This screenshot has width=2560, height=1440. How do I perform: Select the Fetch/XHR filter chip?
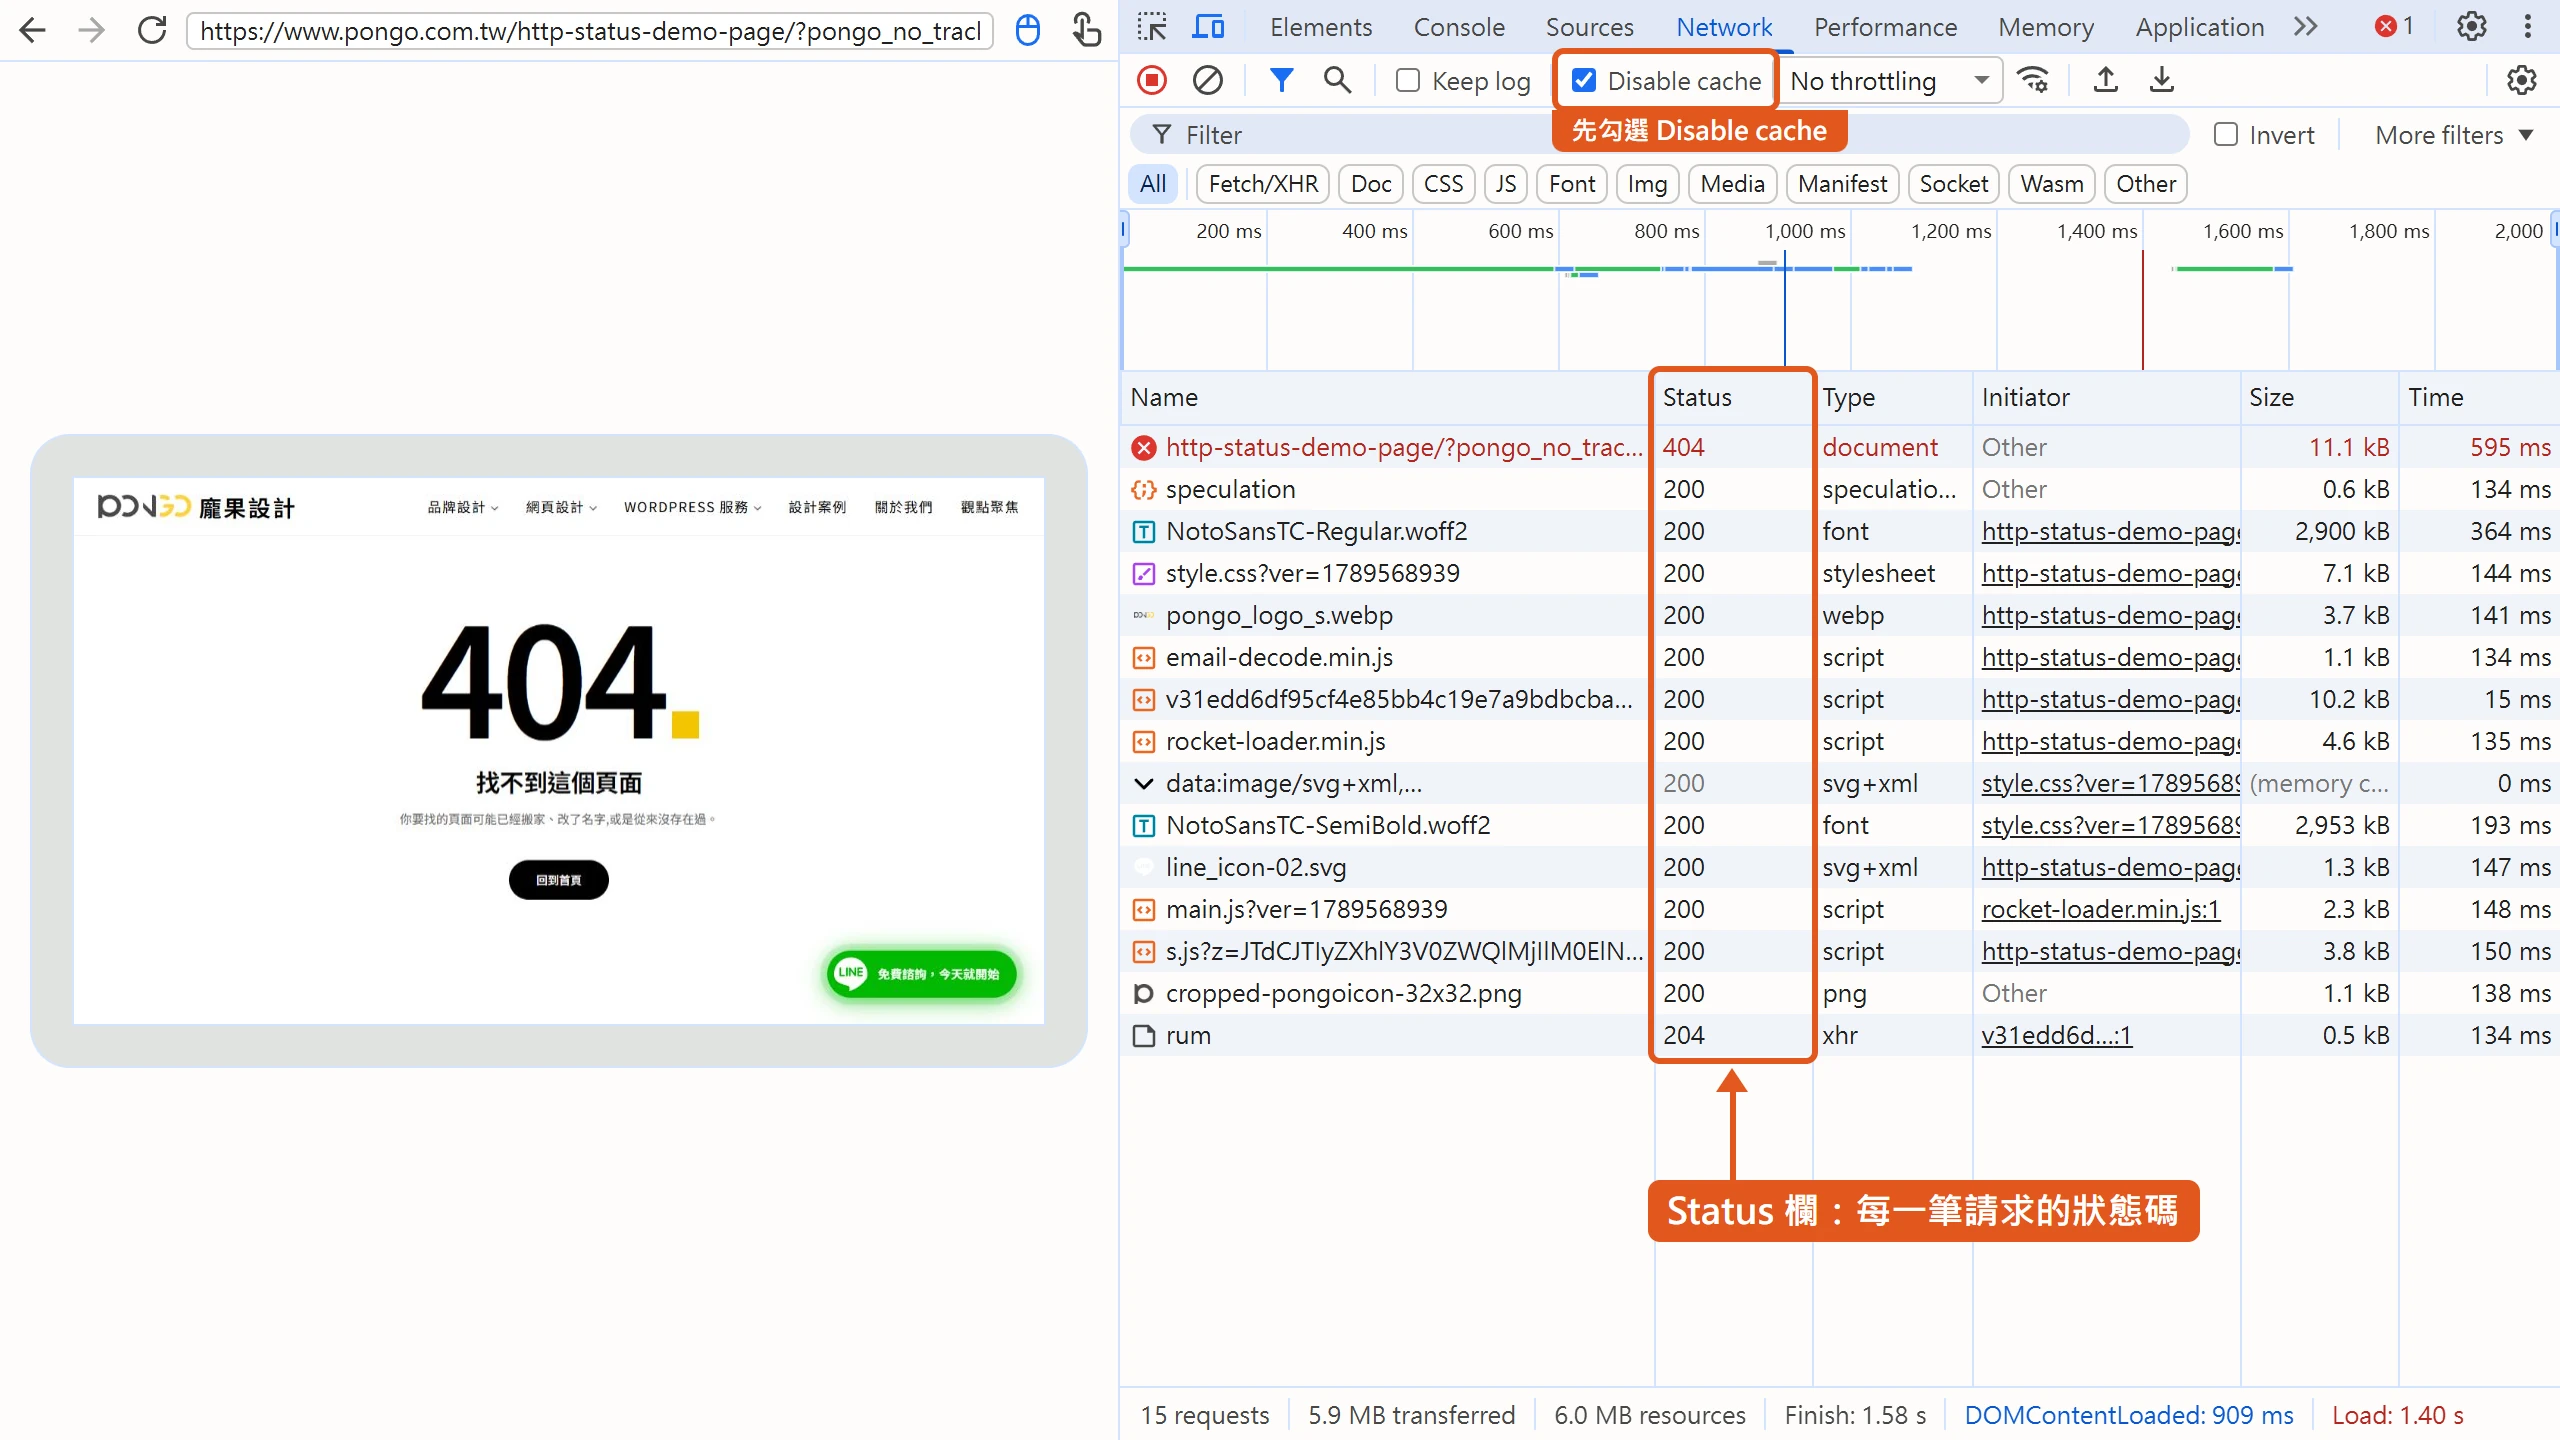[x=1263, y=184]
